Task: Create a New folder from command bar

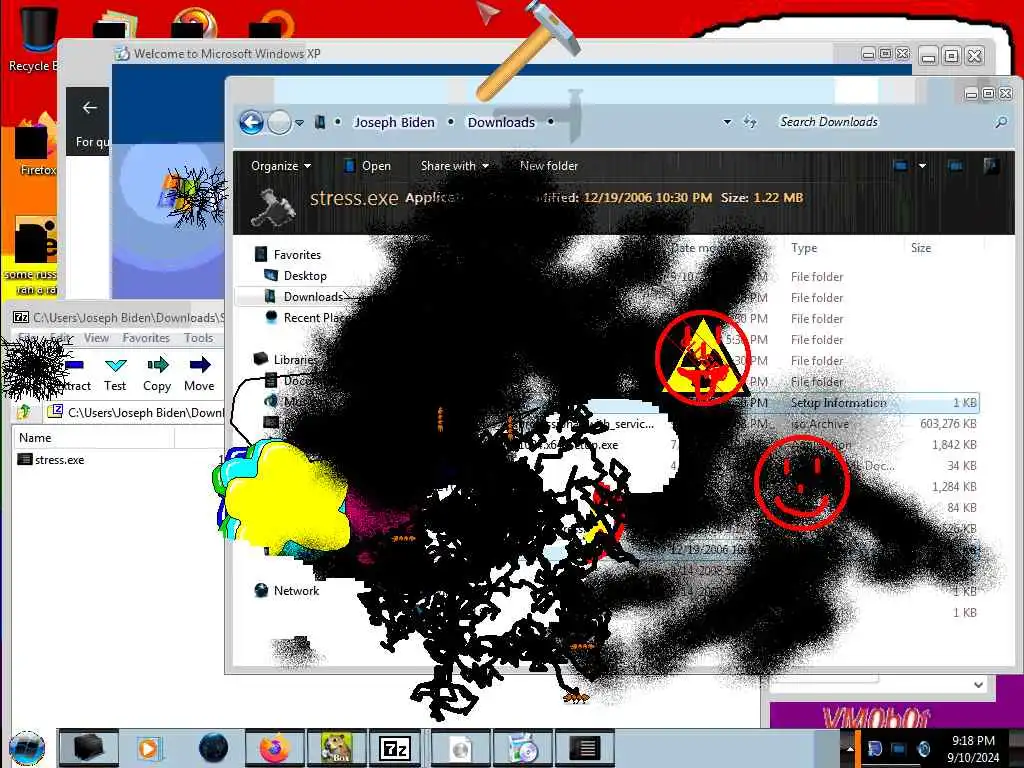Action: (549, 166)
